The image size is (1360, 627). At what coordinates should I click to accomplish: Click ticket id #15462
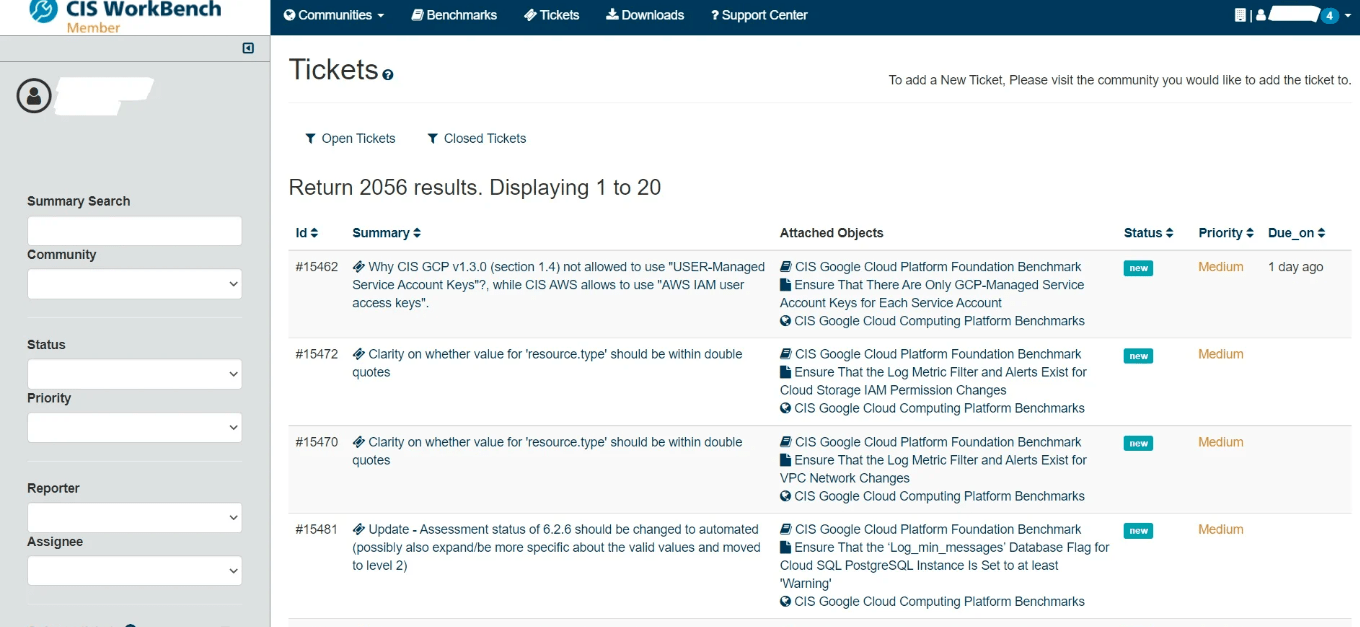click(317, 267)
